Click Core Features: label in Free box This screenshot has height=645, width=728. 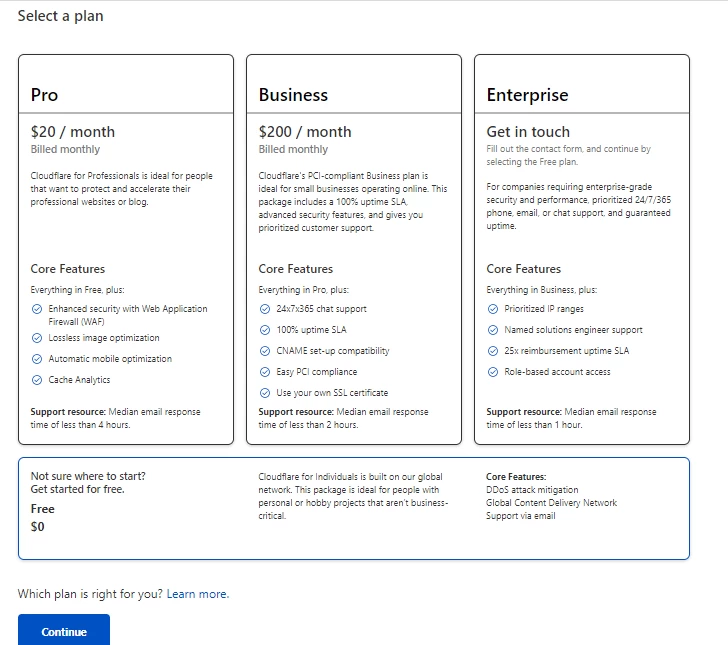[x=516, y=477]
